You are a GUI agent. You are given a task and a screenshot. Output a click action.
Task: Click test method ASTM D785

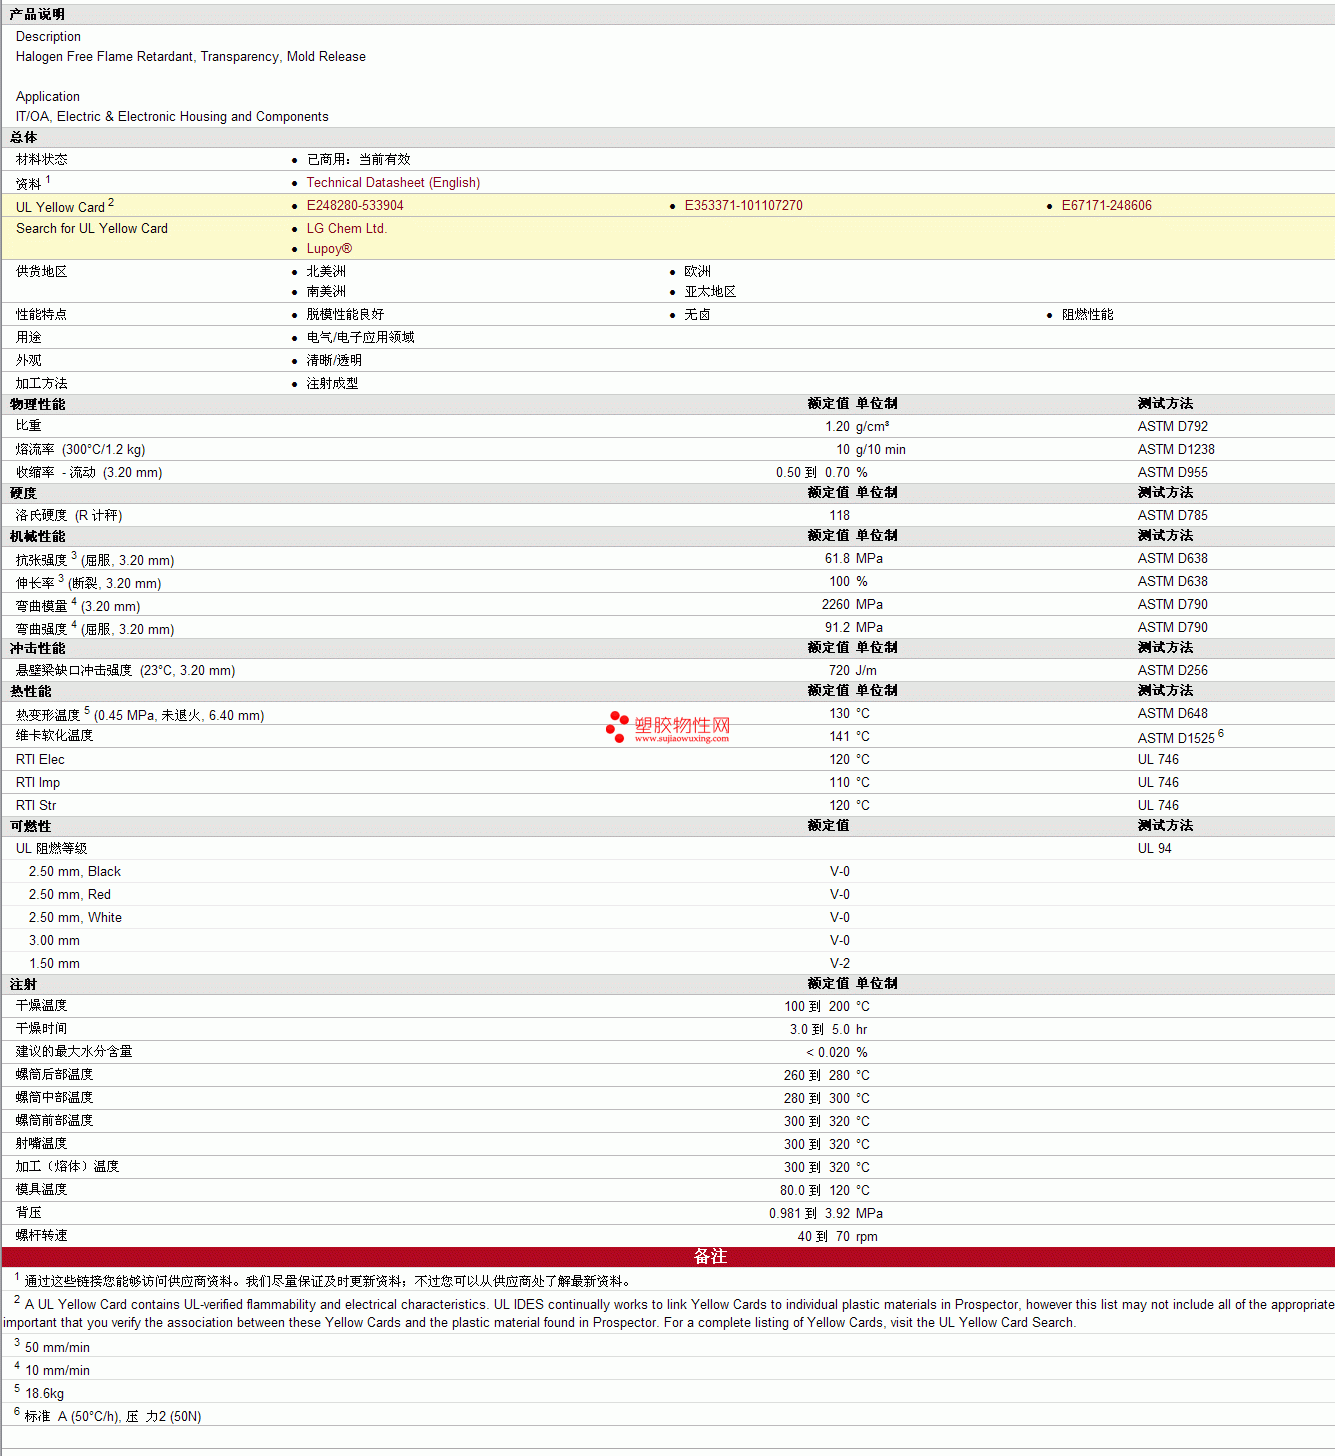(1172, 516)
